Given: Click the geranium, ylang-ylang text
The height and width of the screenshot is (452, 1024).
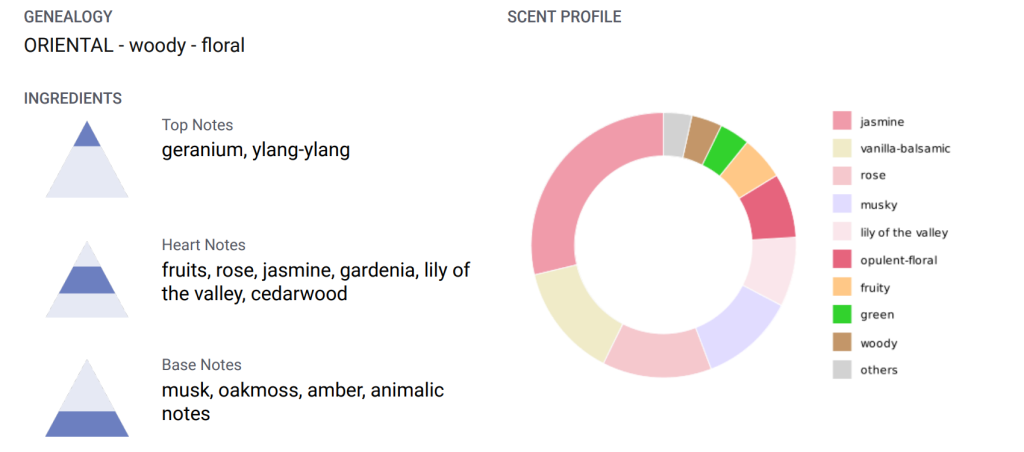Looking at the screenshot, I should 256,150.
